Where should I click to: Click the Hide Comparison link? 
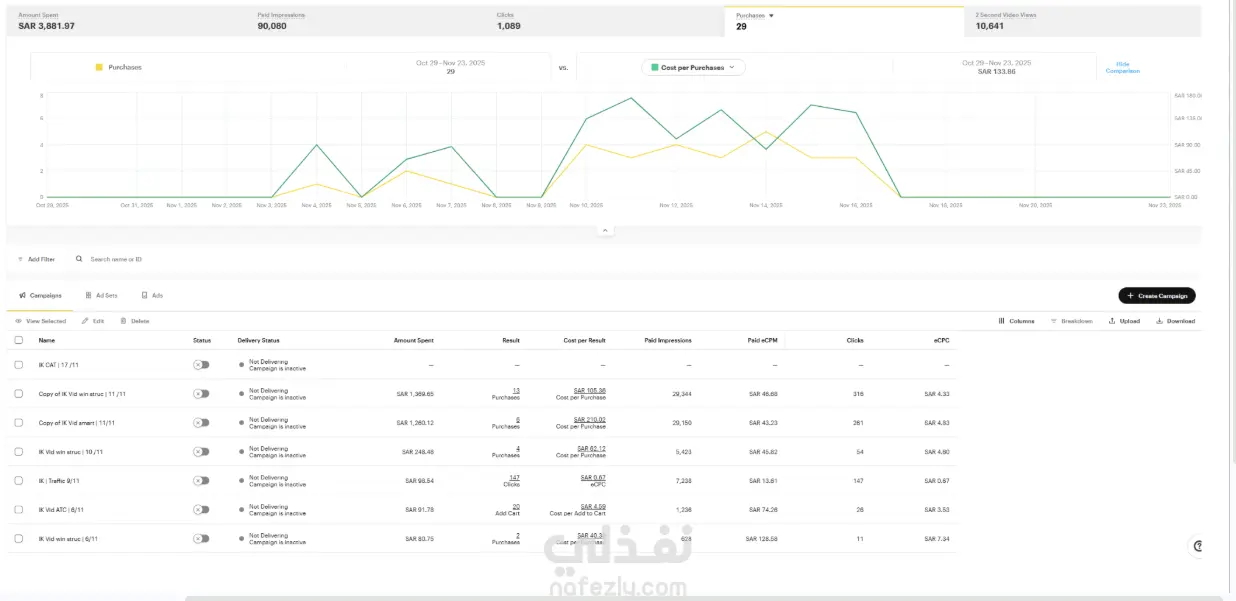(x=1122, y=67)
